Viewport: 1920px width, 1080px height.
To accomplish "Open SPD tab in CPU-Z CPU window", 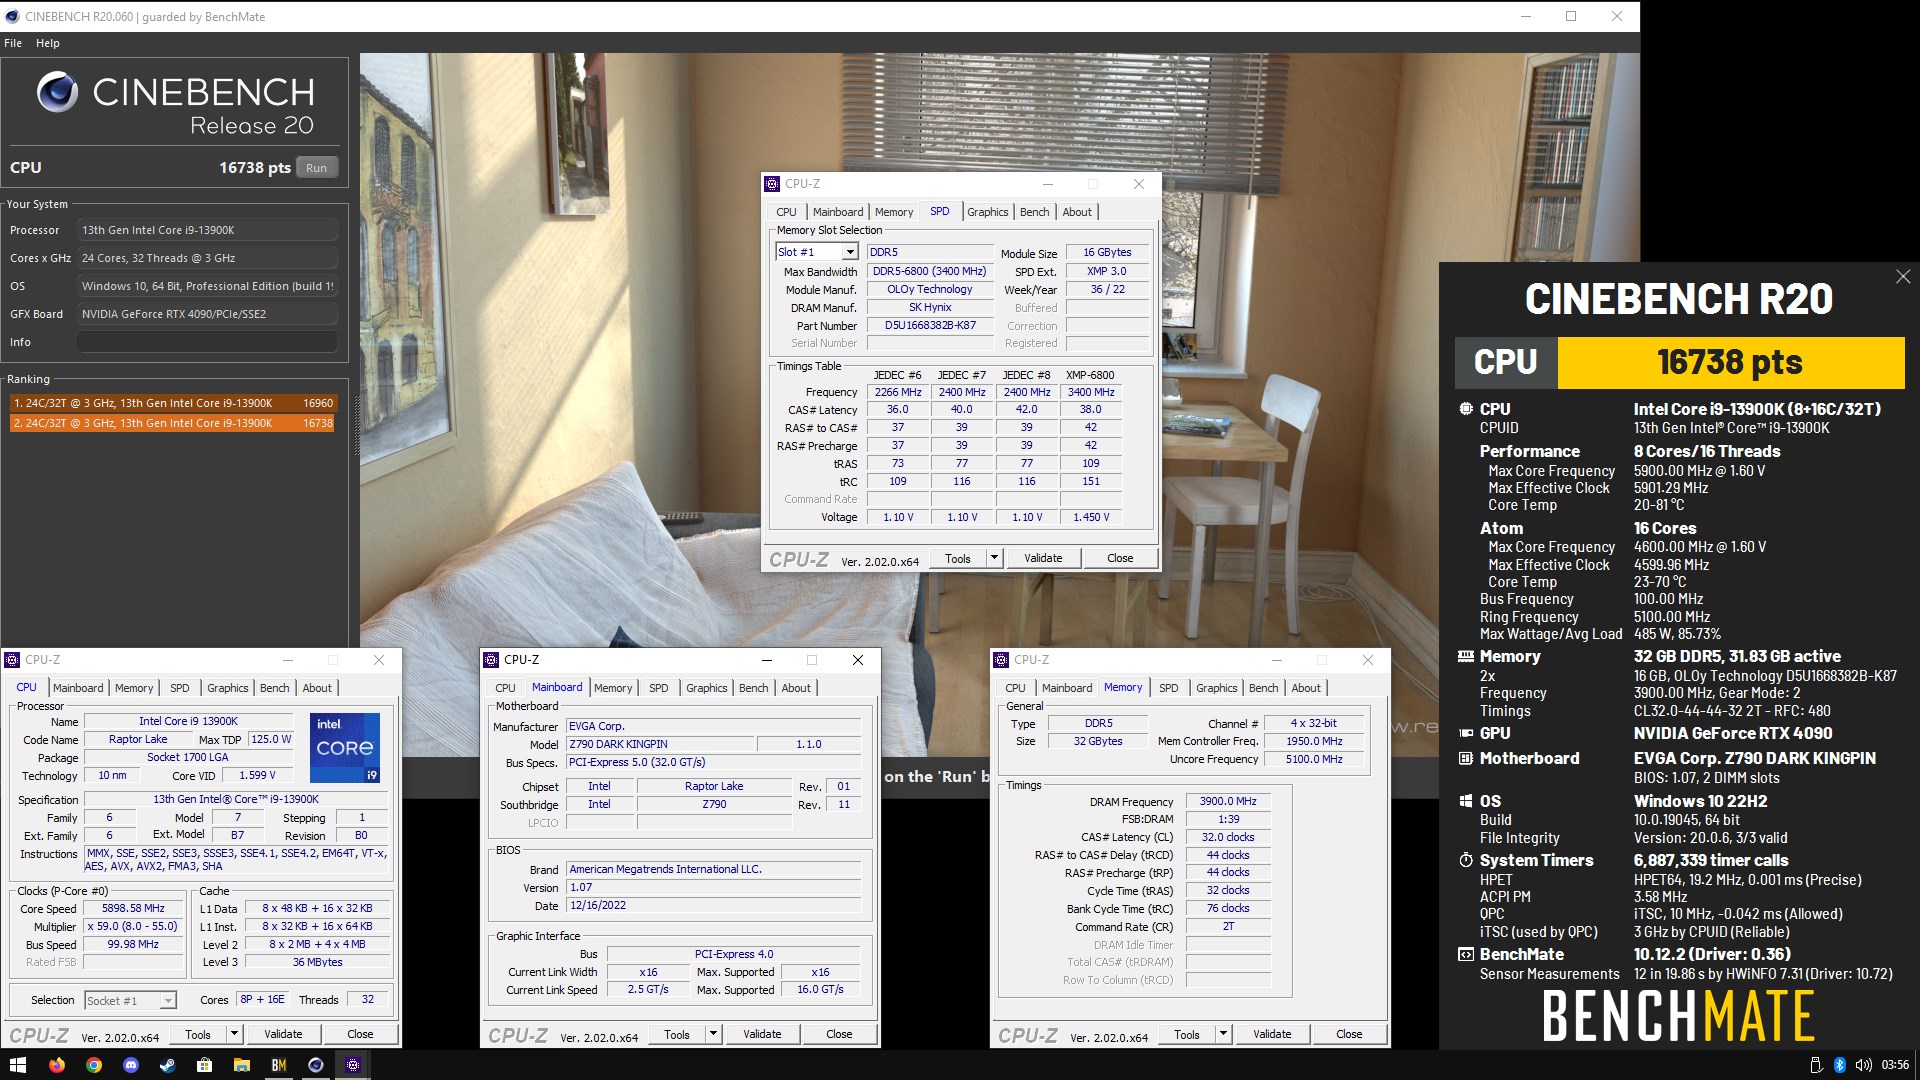I will point(179,688).
